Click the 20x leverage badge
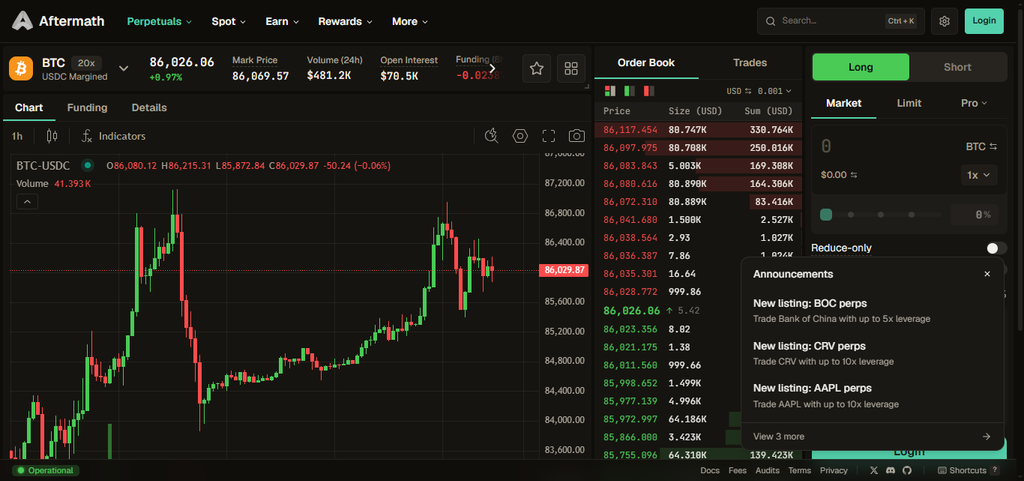The width and height of the screenshot is (1024, 481). point(86,63)
